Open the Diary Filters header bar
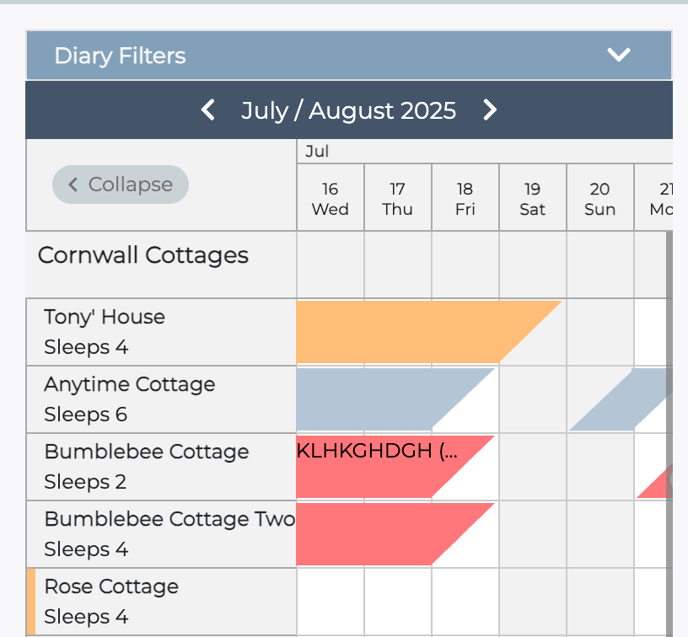 [300, 55]
